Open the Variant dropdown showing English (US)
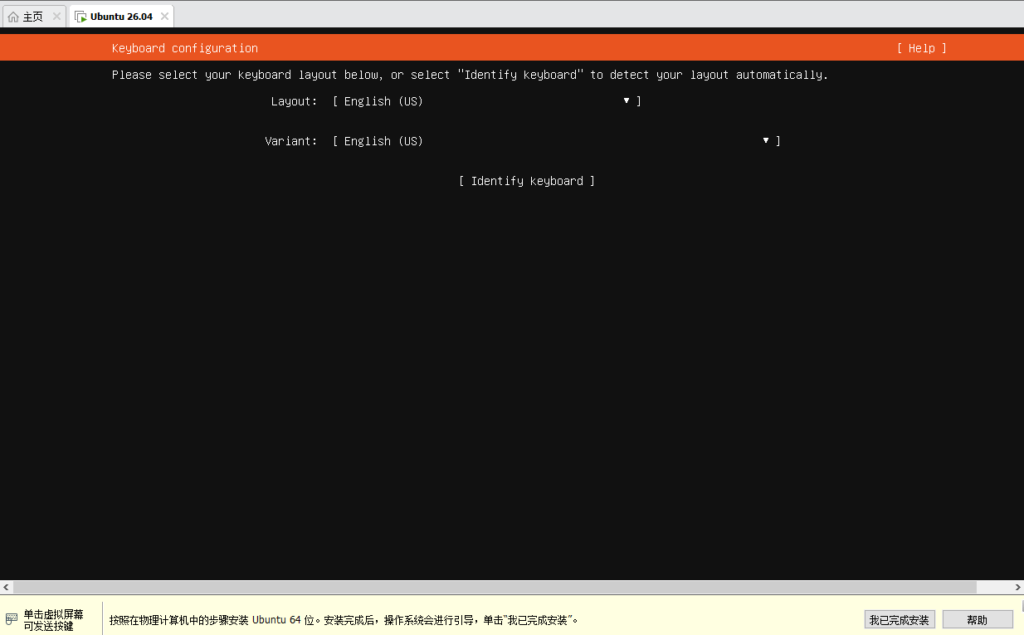1024x635 pixels. click(556, 141)
